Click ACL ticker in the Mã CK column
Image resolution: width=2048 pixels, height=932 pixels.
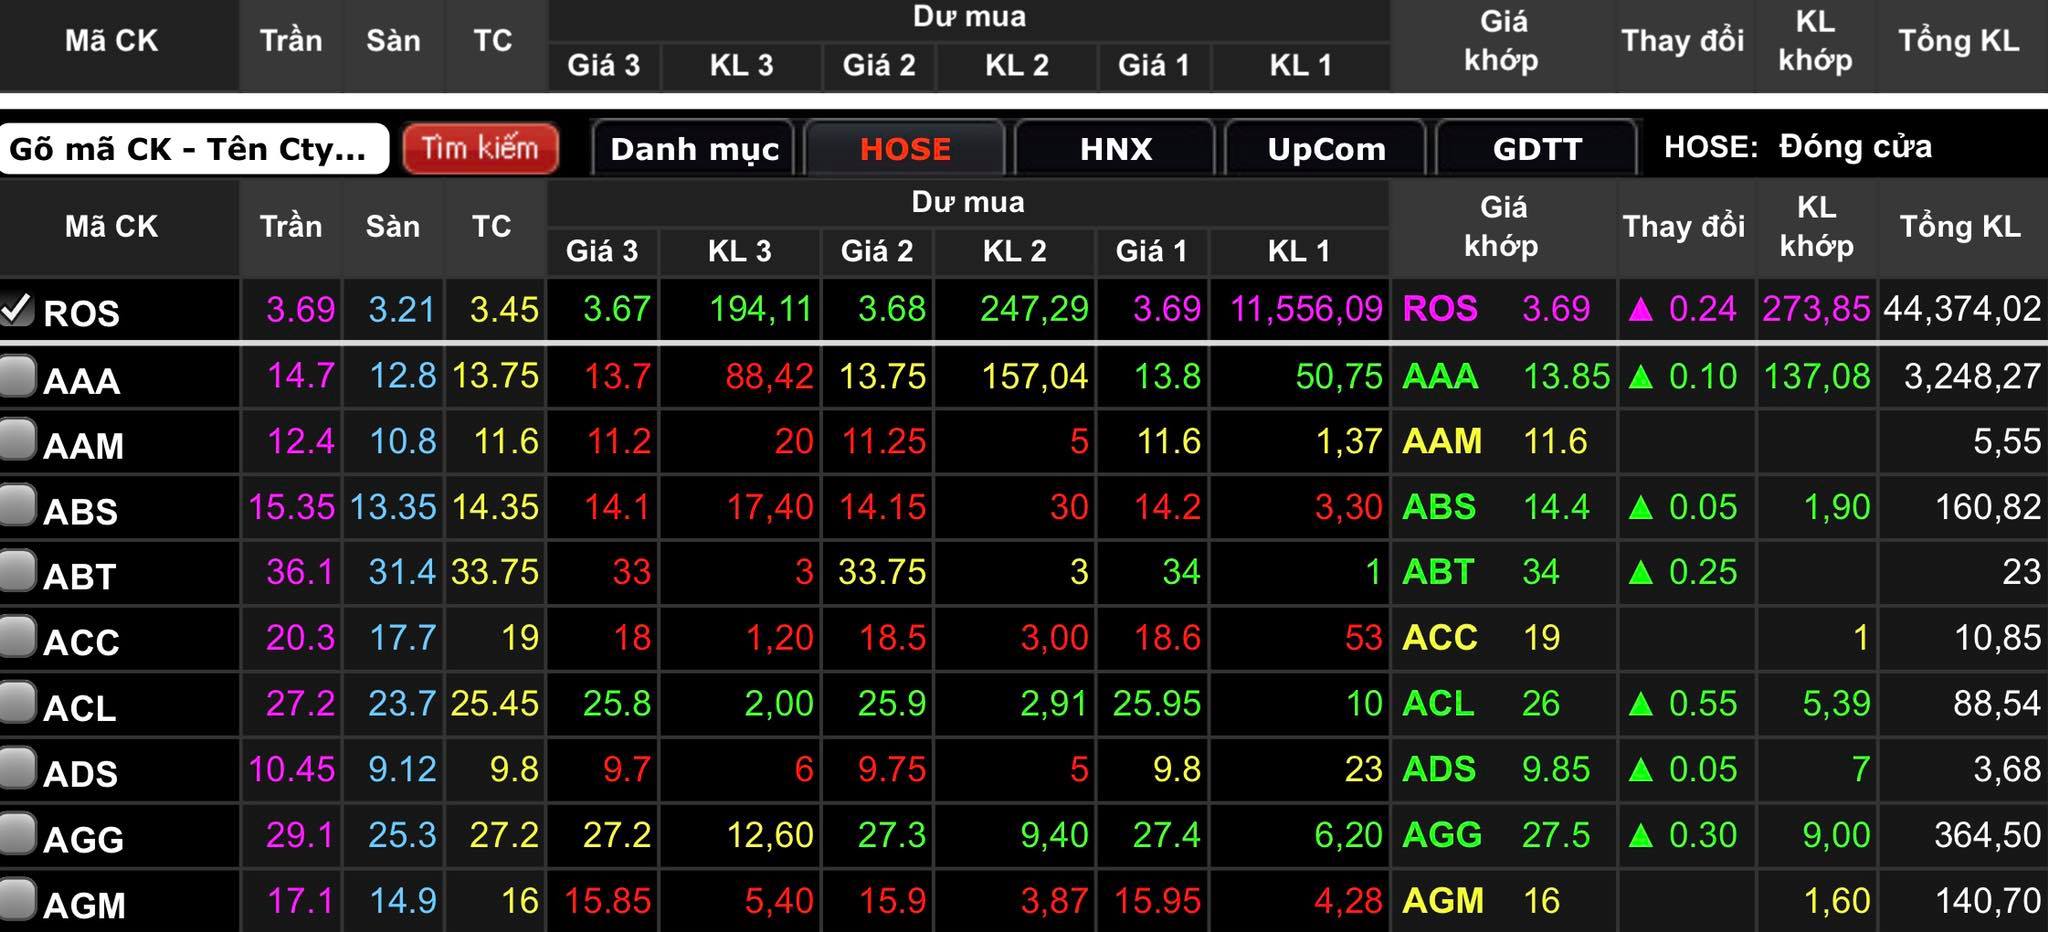(x=79, y=708)
